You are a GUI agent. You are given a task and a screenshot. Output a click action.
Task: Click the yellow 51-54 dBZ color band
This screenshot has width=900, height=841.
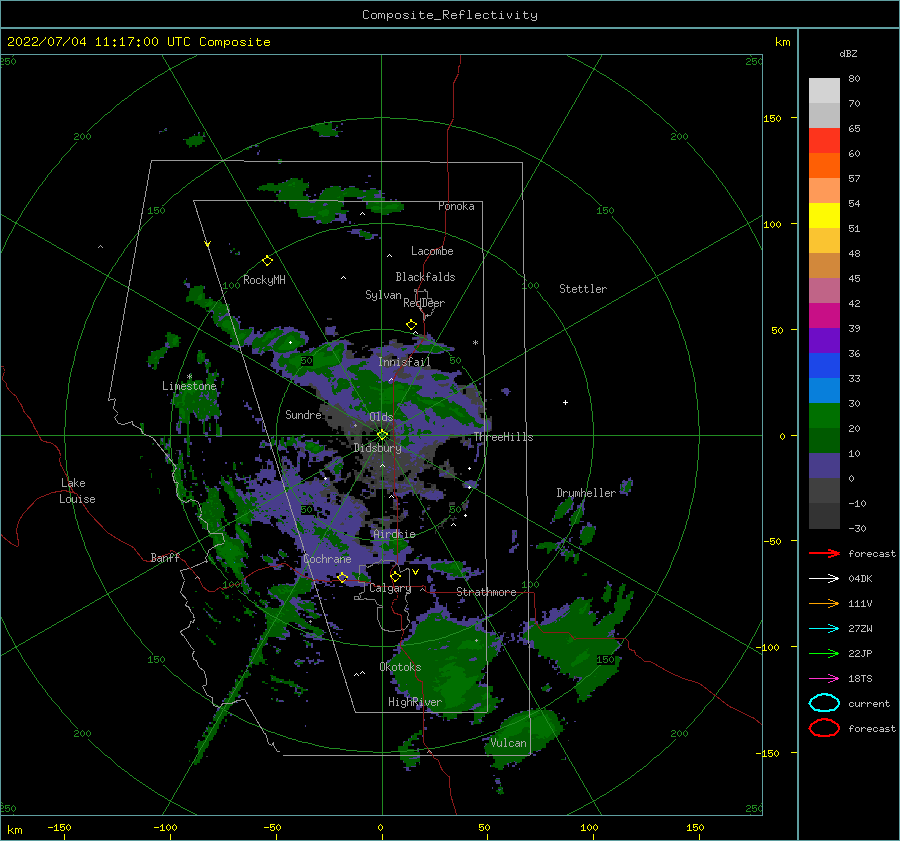[x=824, y=216]
